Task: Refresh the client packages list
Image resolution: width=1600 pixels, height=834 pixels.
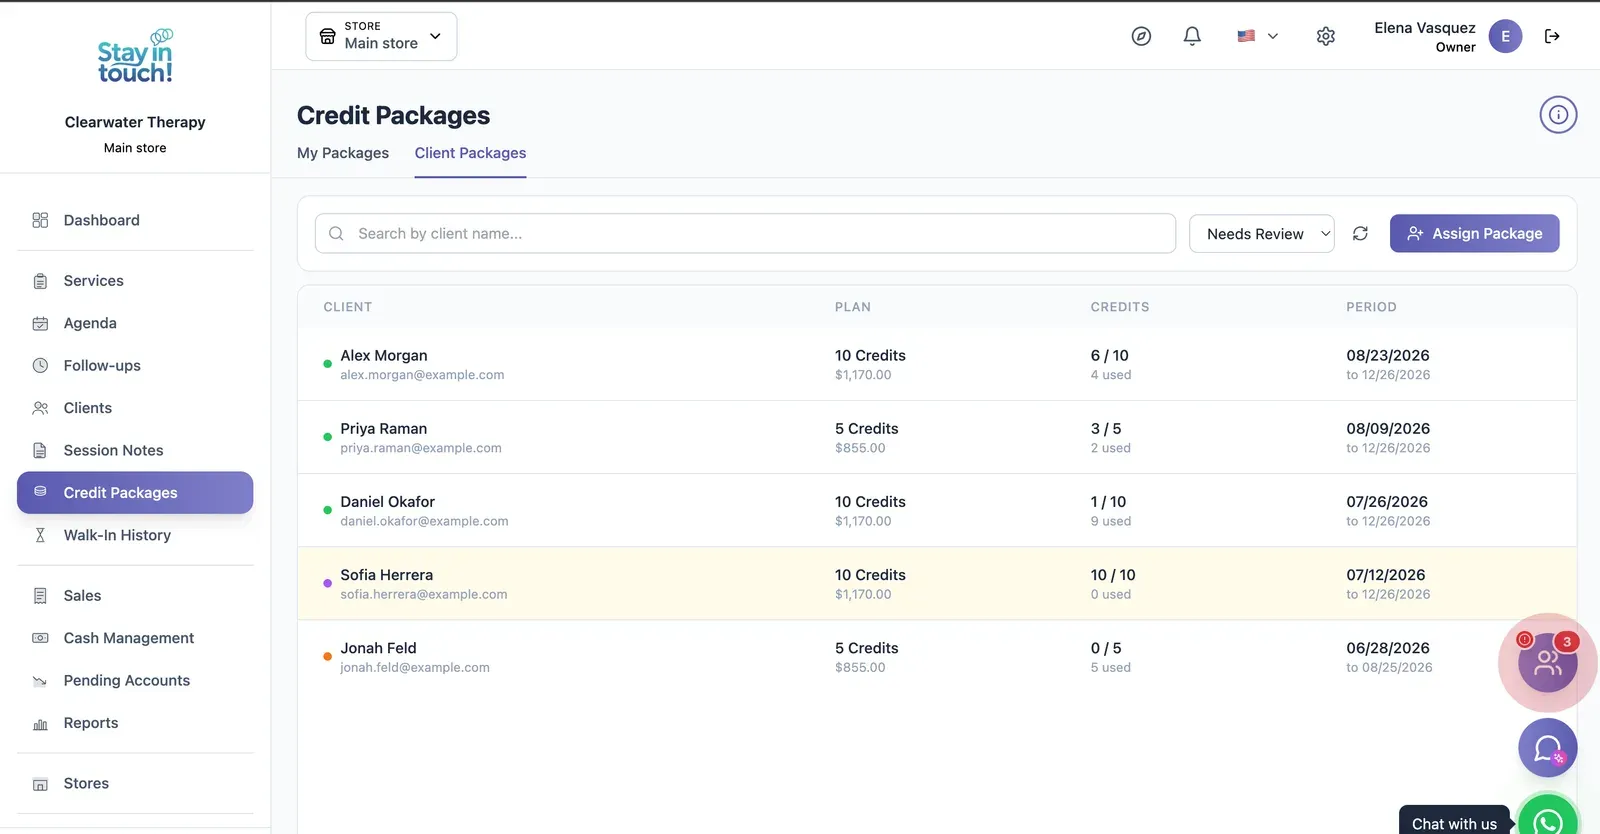Action: click(1360, 233)
